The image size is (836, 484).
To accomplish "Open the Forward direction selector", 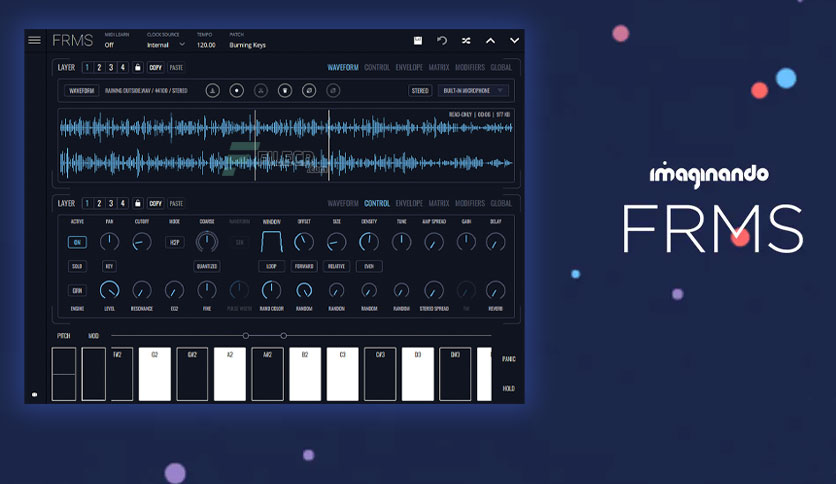I will [x=304, y=266].
